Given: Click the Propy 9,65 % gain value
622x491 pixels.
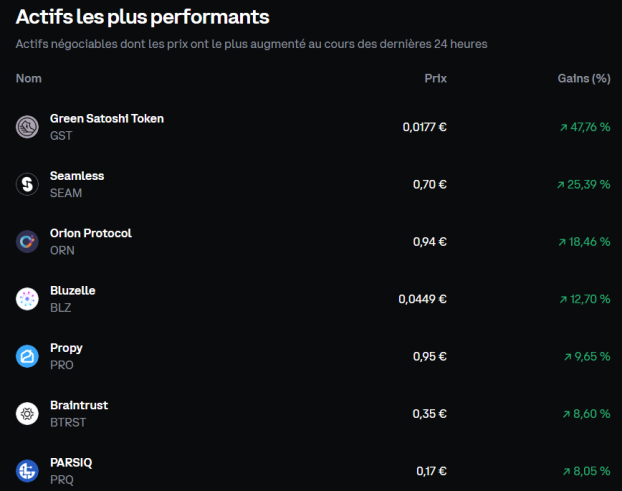Looking at the screenshot, I should point(587,357).
